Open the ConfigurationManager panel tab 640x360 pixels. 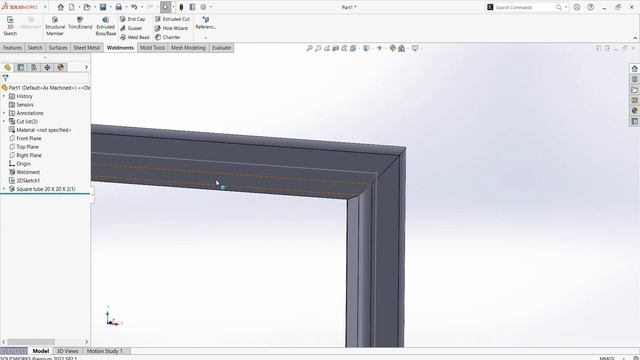pos(34,67)
